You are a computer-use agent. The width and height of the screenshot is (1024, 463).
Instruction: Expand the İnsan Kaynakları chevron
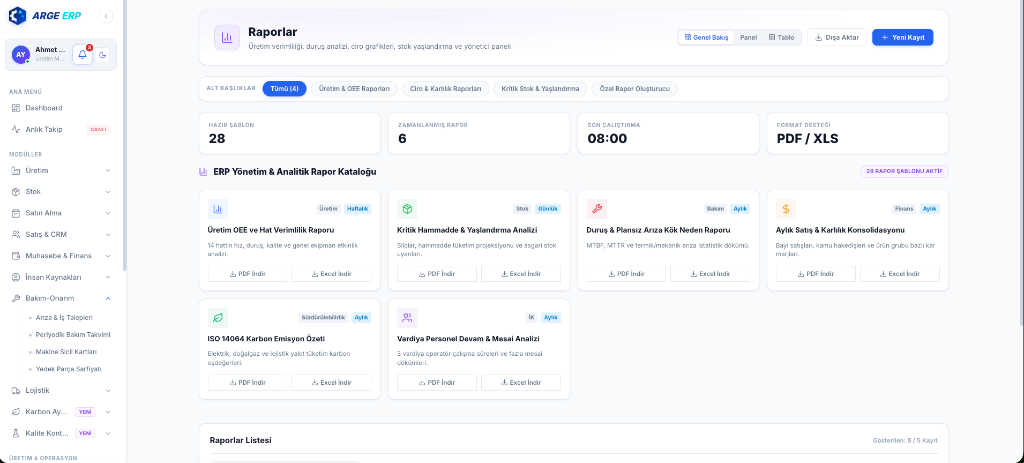coord(108,277)
